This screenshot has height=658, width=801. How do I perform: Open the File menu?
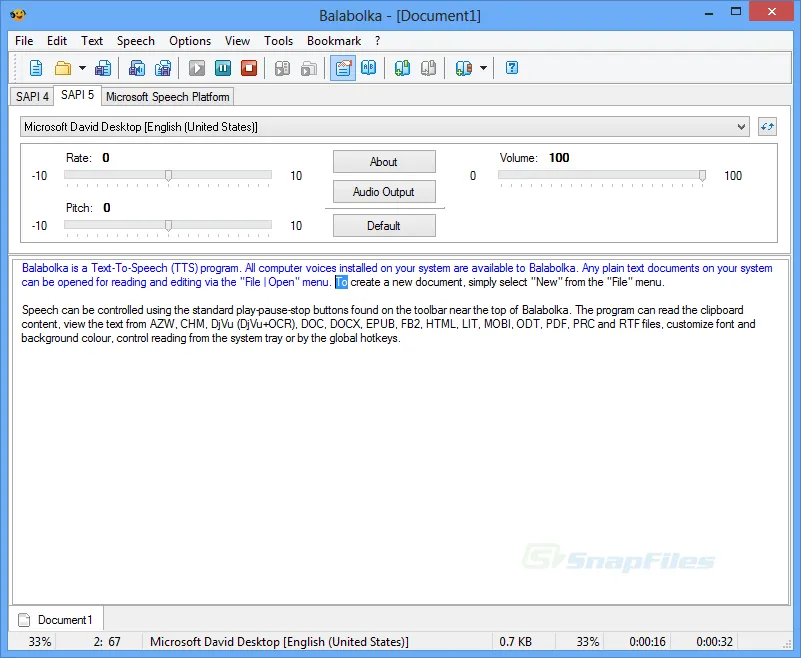24,41
